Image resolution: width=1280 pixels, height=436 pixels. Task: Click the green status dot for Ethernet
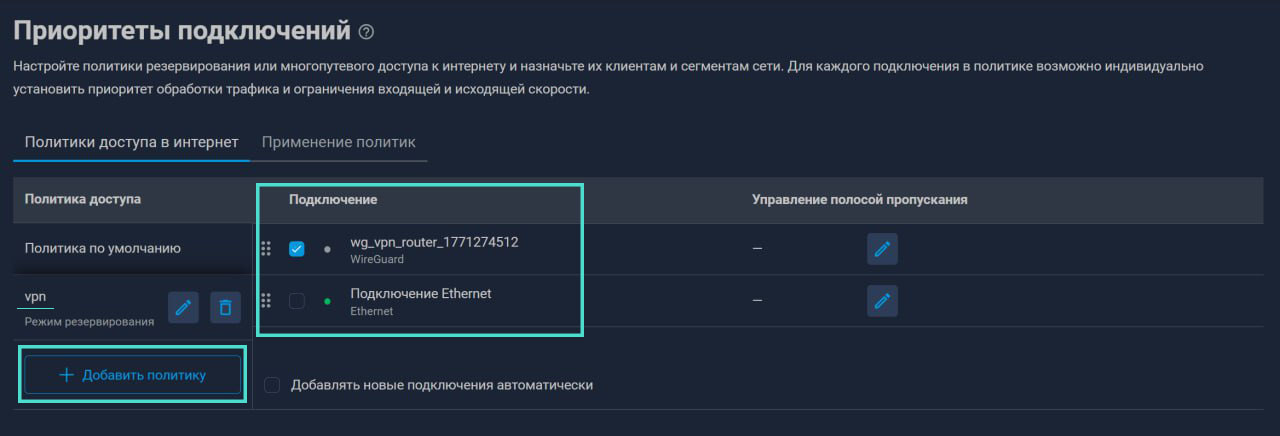[x=327, y=301]
